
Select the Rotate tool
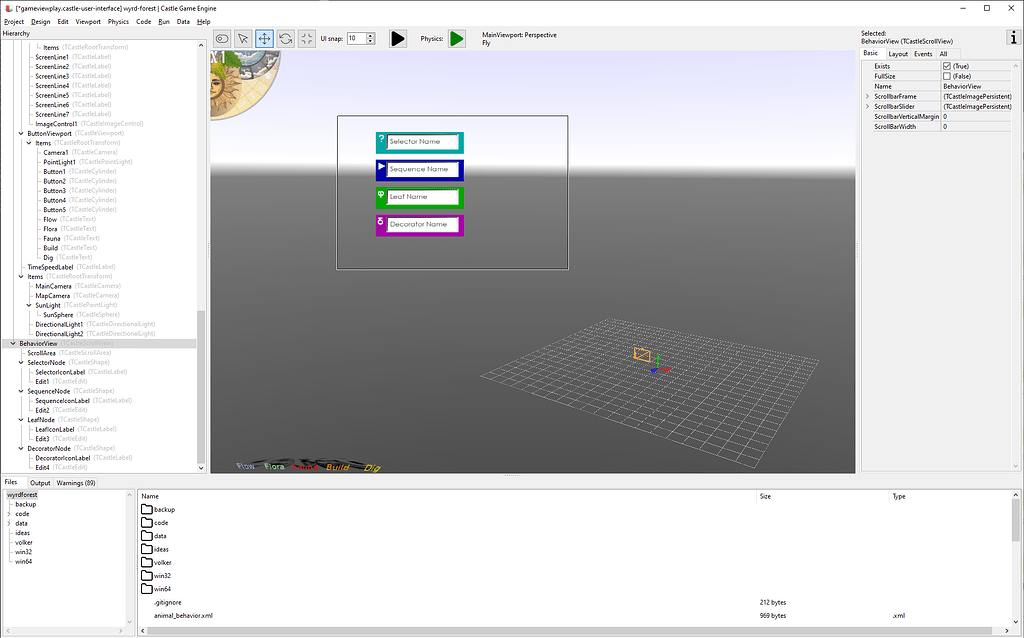pyautogui.click(x=286, y=38)
